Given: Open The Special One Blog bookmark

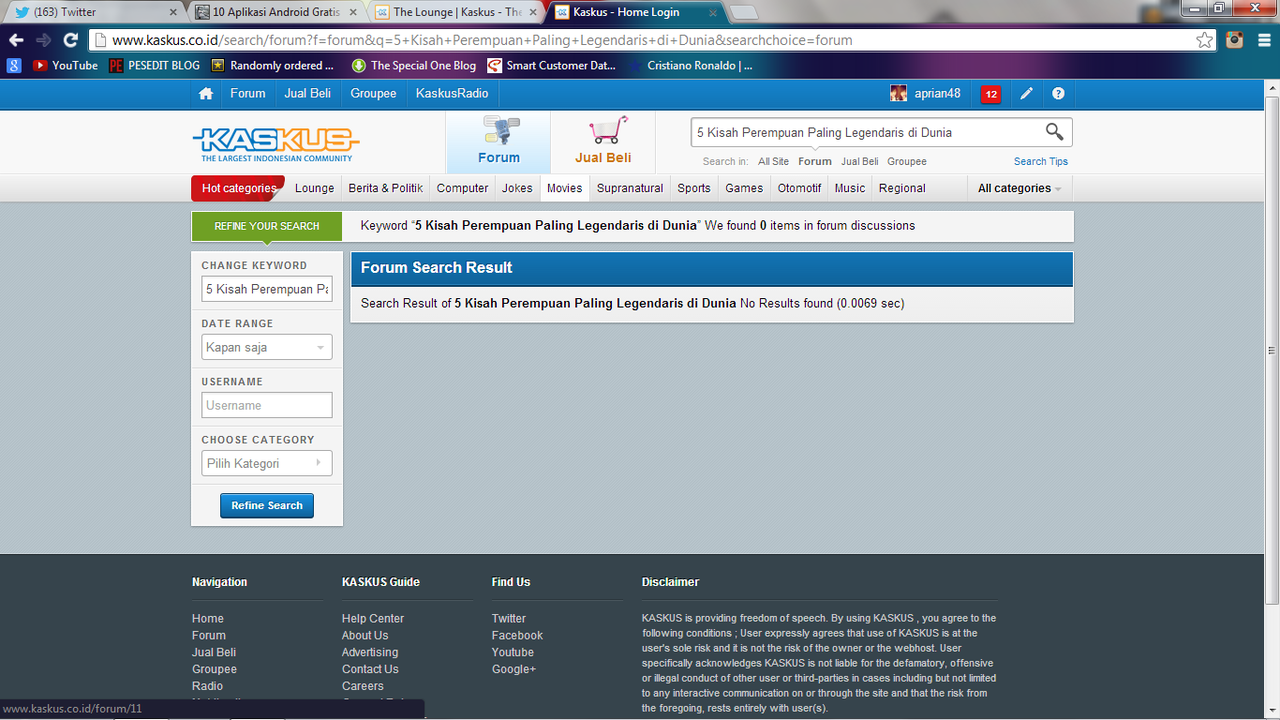Looking at the screenshot, I should [414, 66].
